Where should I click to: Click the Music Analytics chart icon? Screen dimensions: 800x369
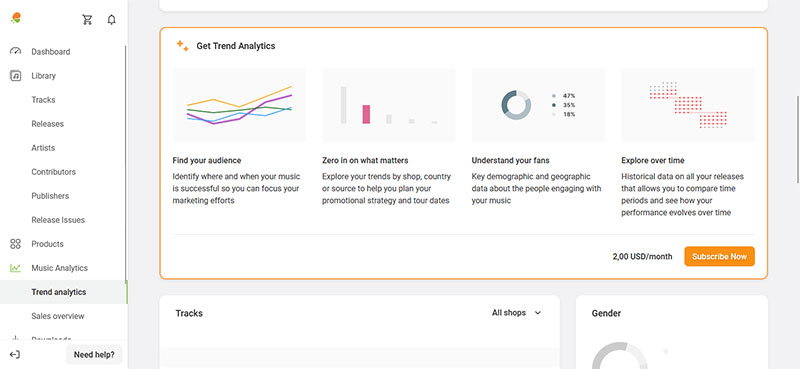(x=15, y=268)
